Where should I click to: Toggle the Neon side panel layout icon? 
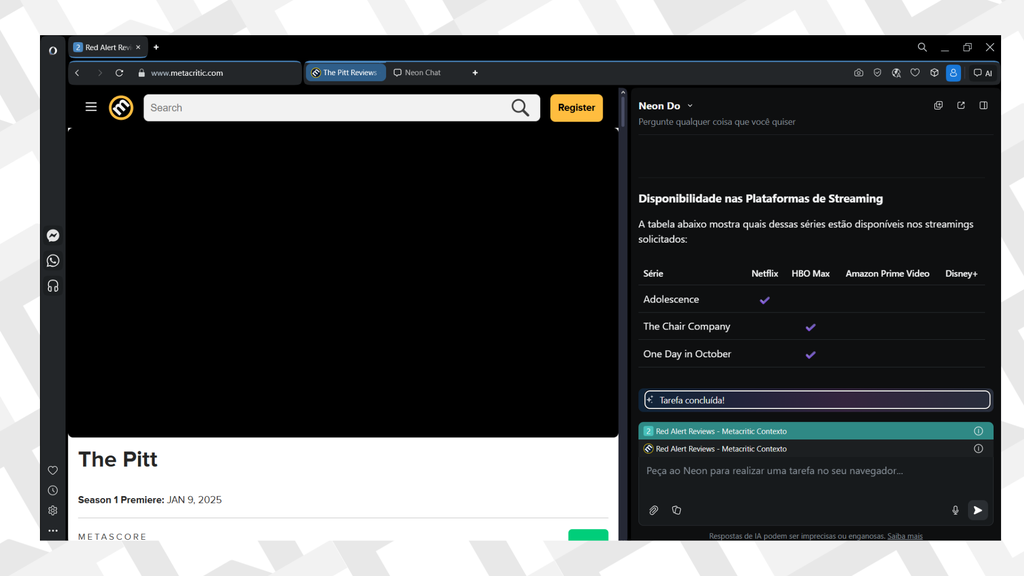click(x=983, y=106)
